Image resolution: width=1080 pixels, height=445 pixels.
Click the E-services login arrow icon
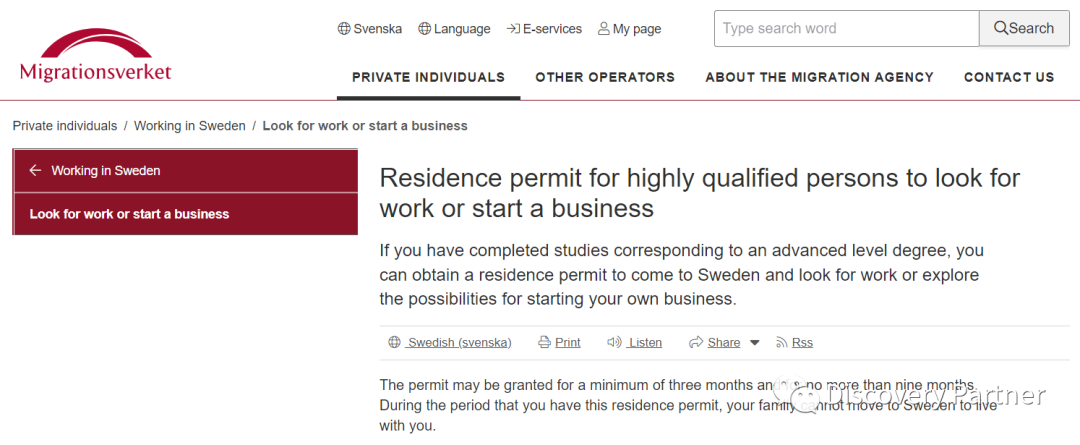click(x=513, y=29)
